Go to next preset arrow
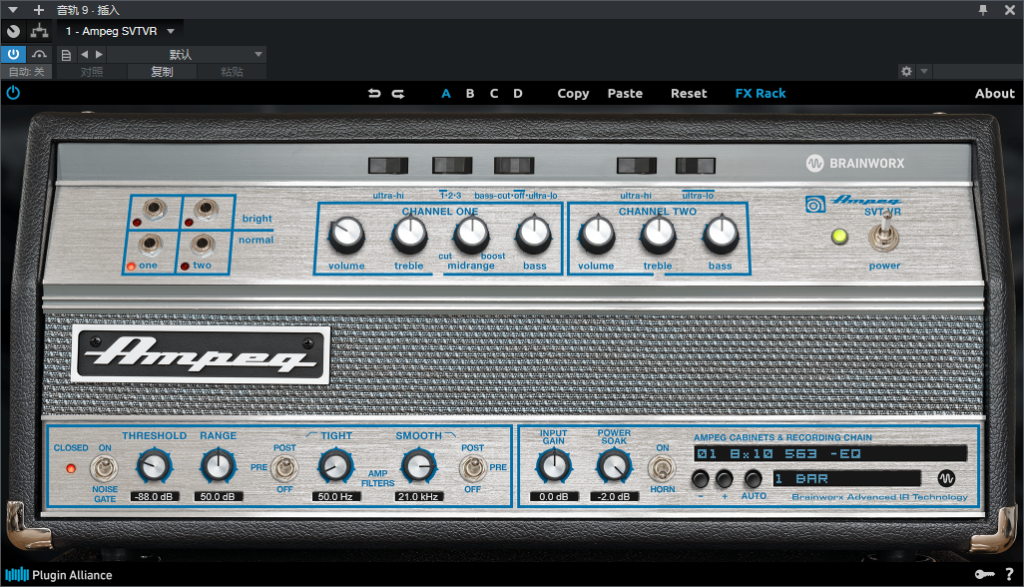This screenshot has height=587, width=1024. coord(99,55)
